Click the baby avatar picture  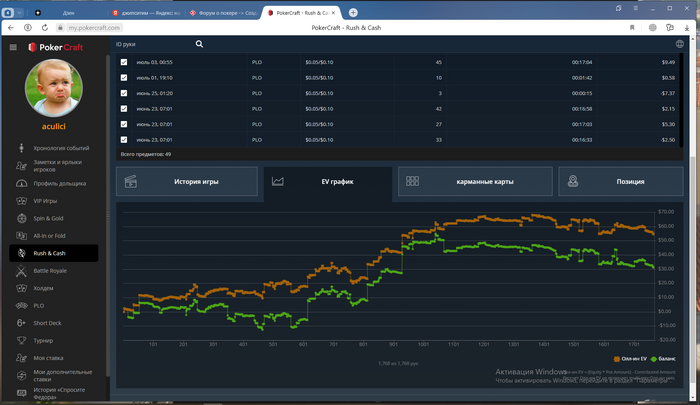54,88
